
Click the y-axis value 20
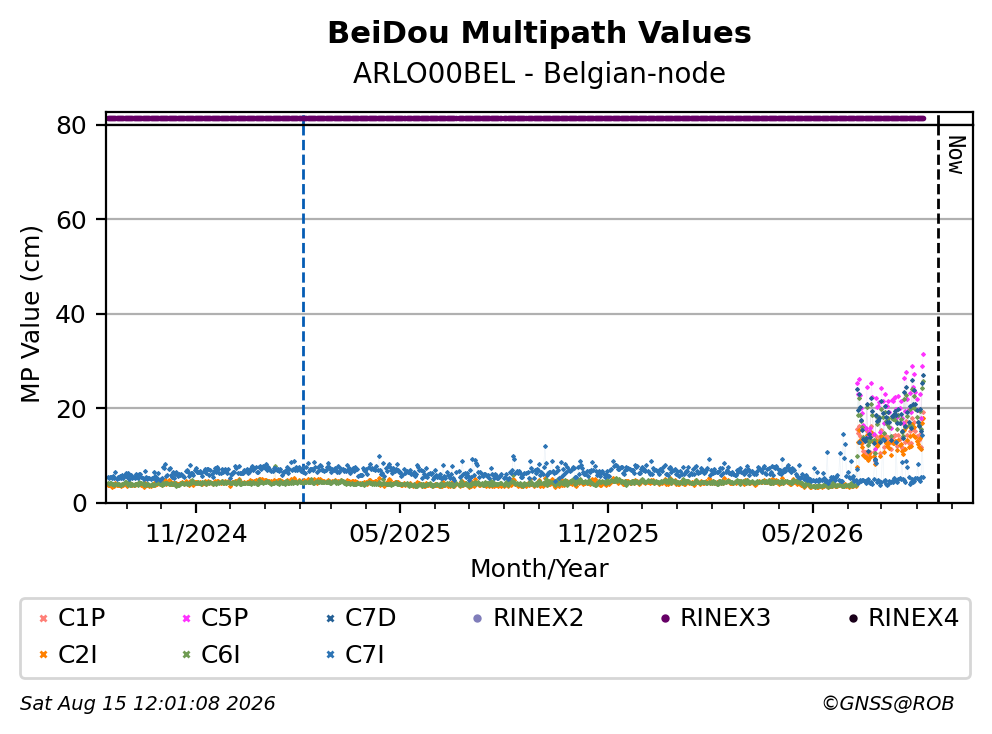pos(71,409)
